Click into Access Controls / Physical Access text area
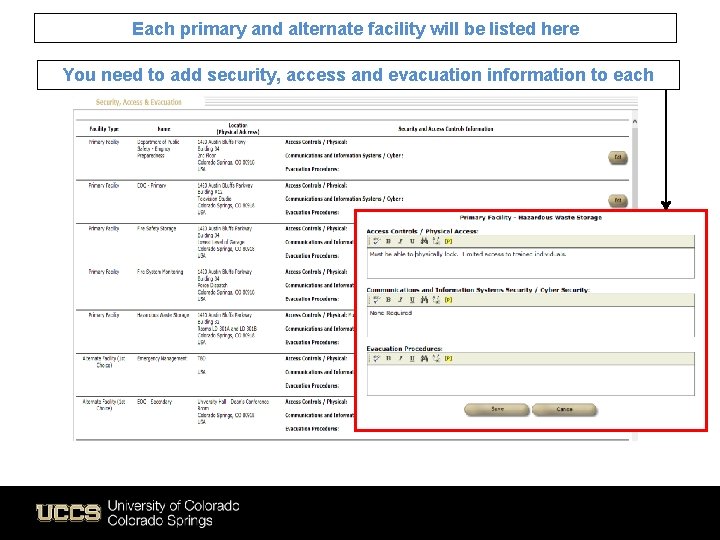The height and width of the screenshot is (540, 720). coord(531,263)
